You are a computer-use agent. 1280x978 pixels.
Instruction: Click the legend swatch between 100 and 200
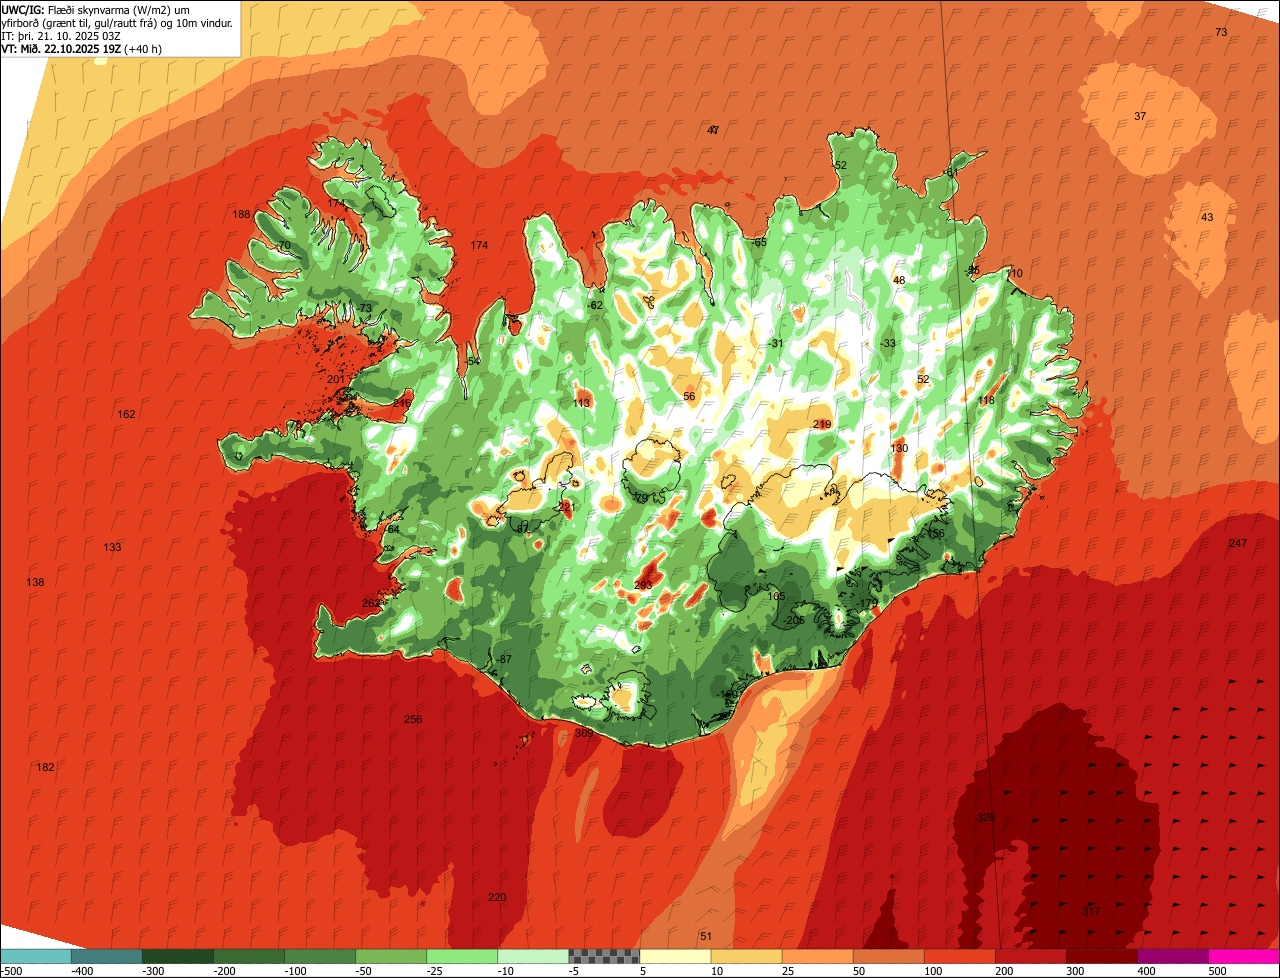click(x=960, y=956)
